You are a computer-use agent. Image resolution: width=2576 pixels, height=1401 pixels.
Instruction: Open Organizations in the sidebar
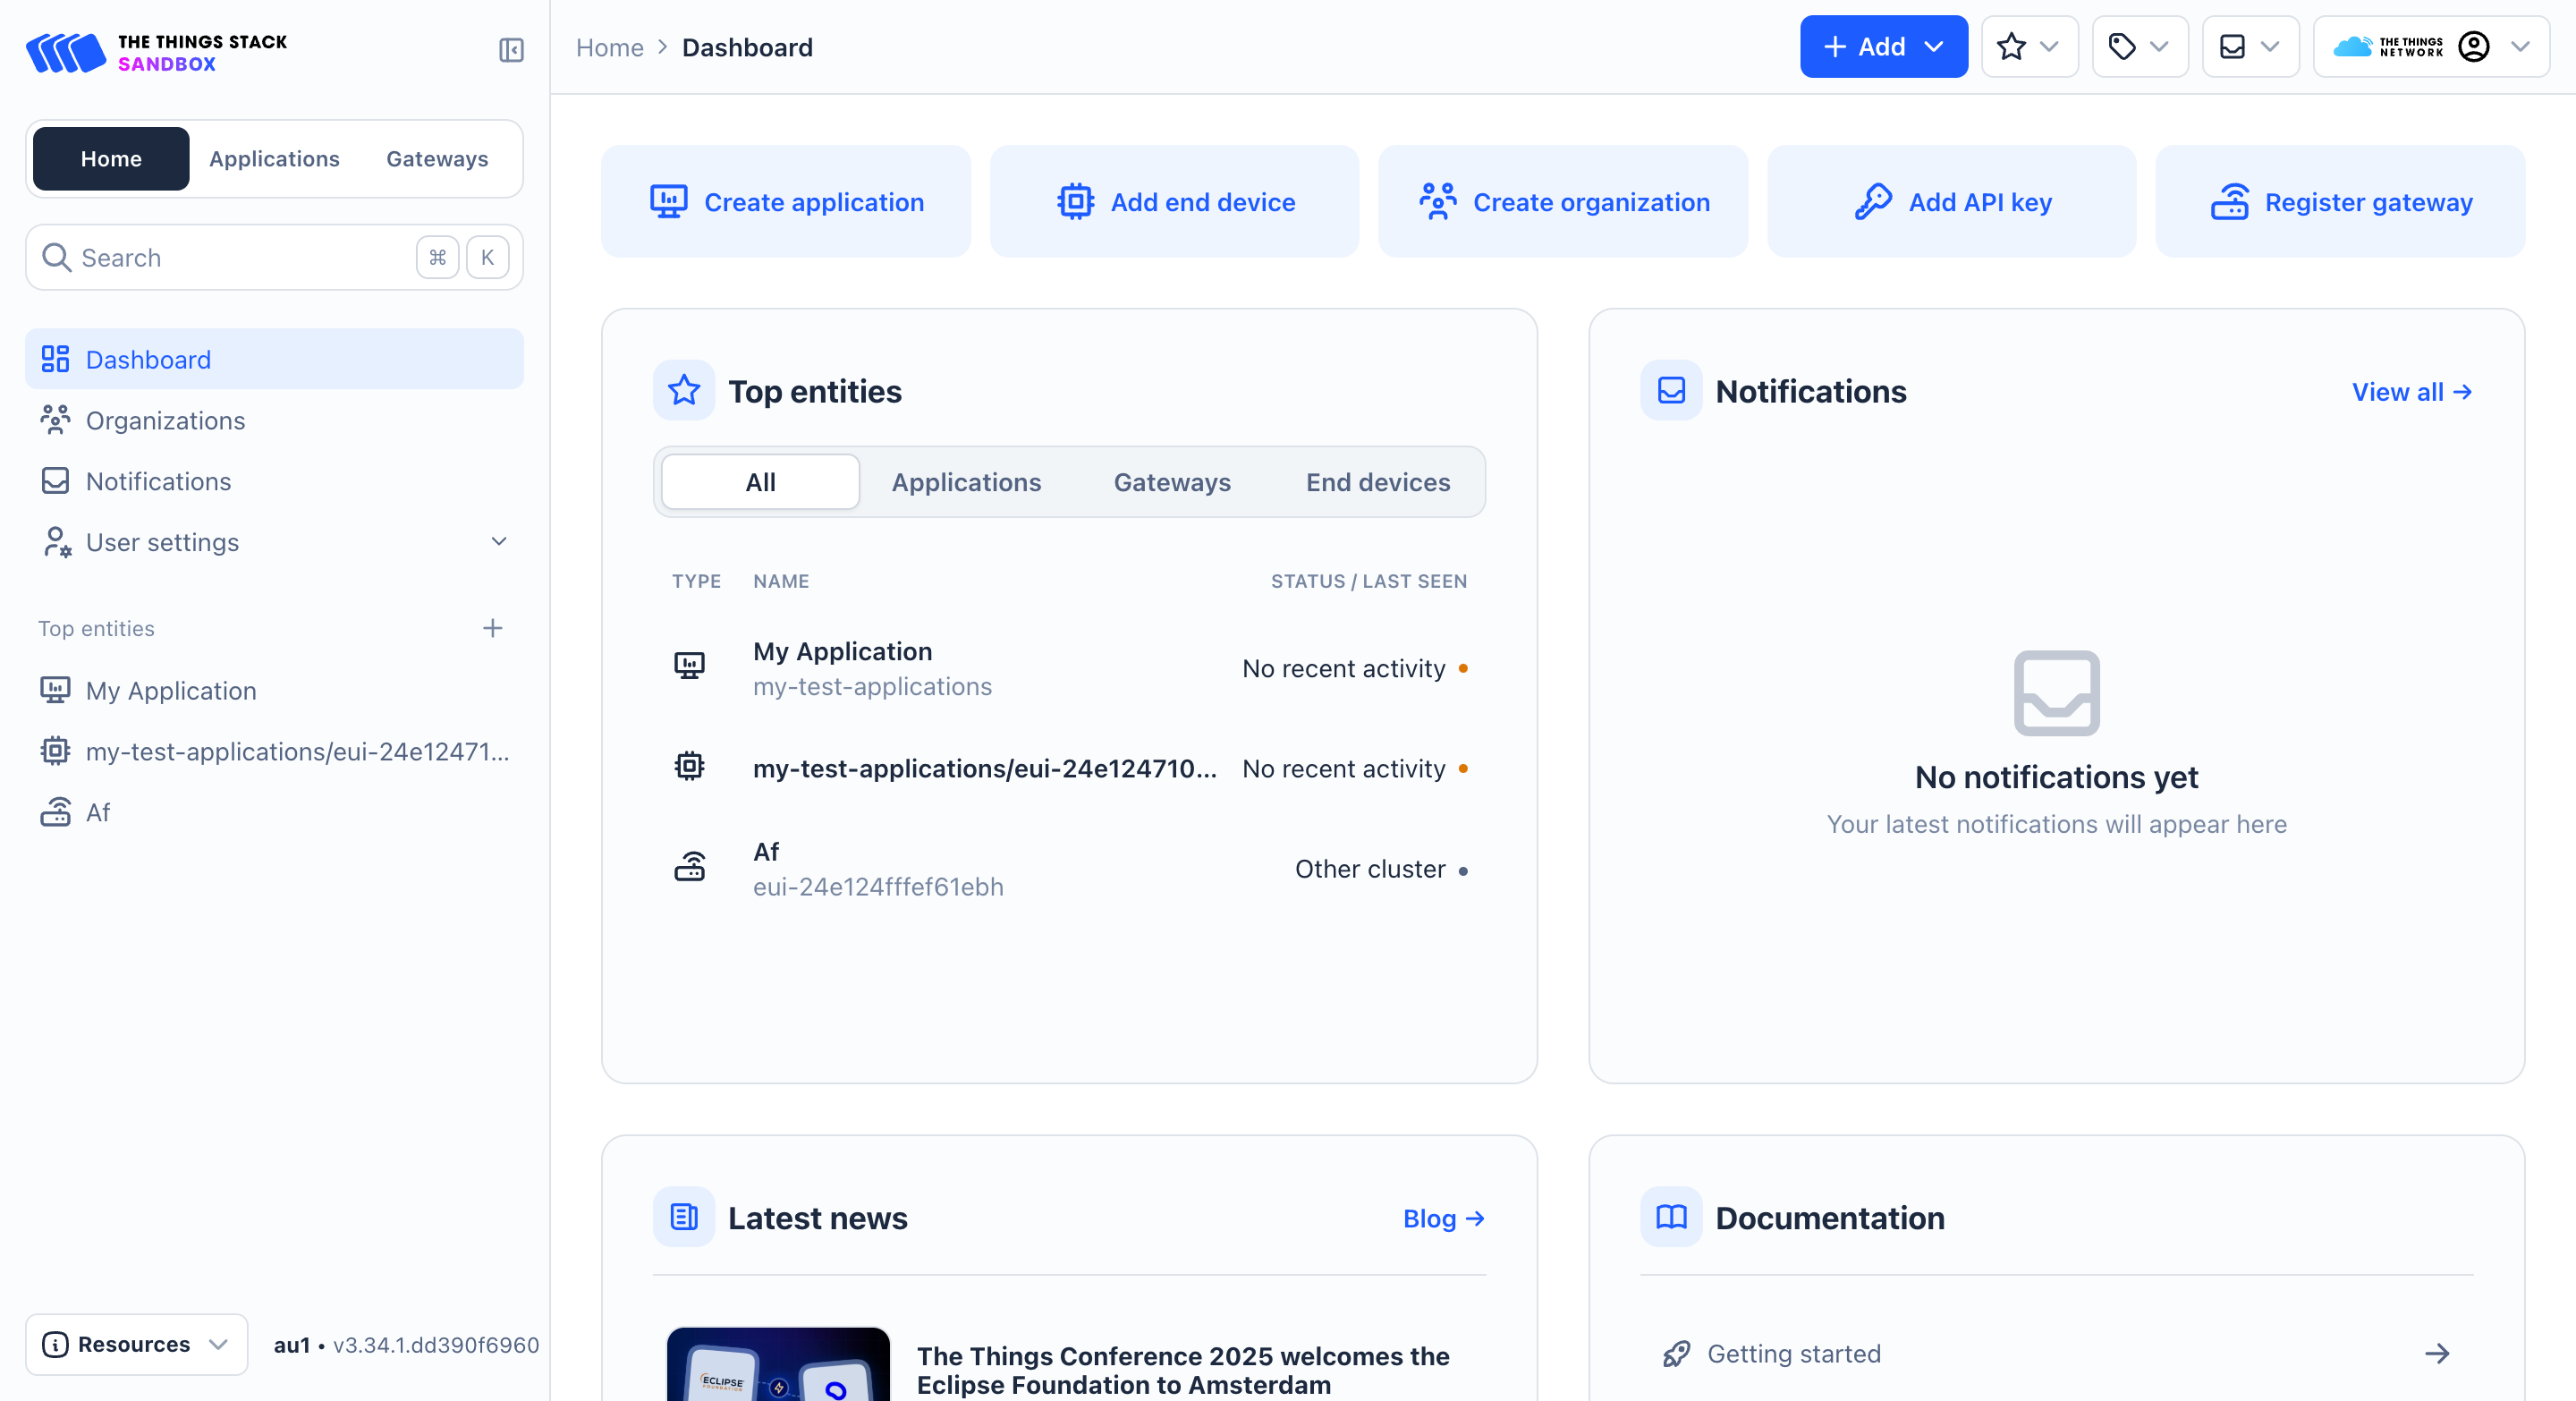[x=165, y=420]
